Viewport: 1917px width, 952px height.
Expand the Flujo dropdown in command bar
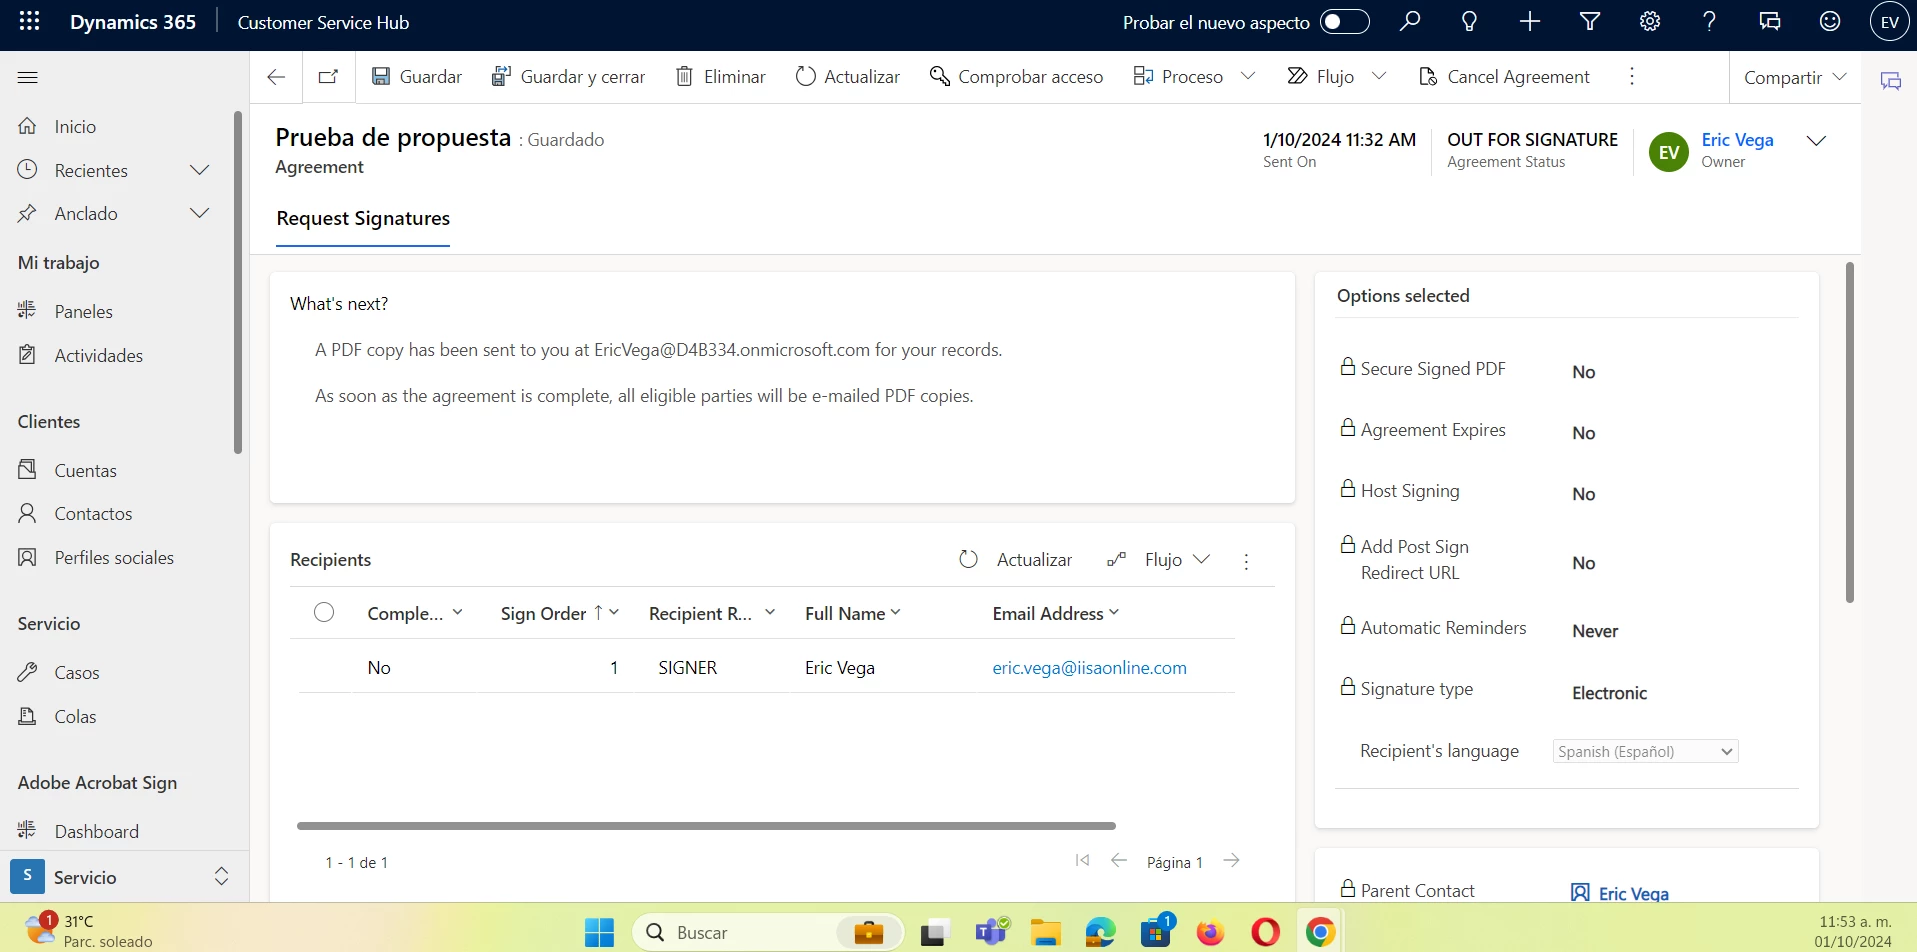pyautogui.click(x=1379, y=76)
